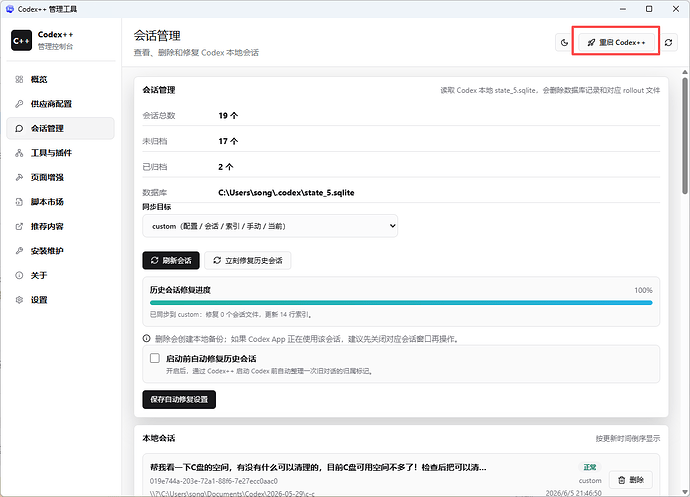Open the 关于 page
Viewport: 690px width, 497px height.
(60, 276)
